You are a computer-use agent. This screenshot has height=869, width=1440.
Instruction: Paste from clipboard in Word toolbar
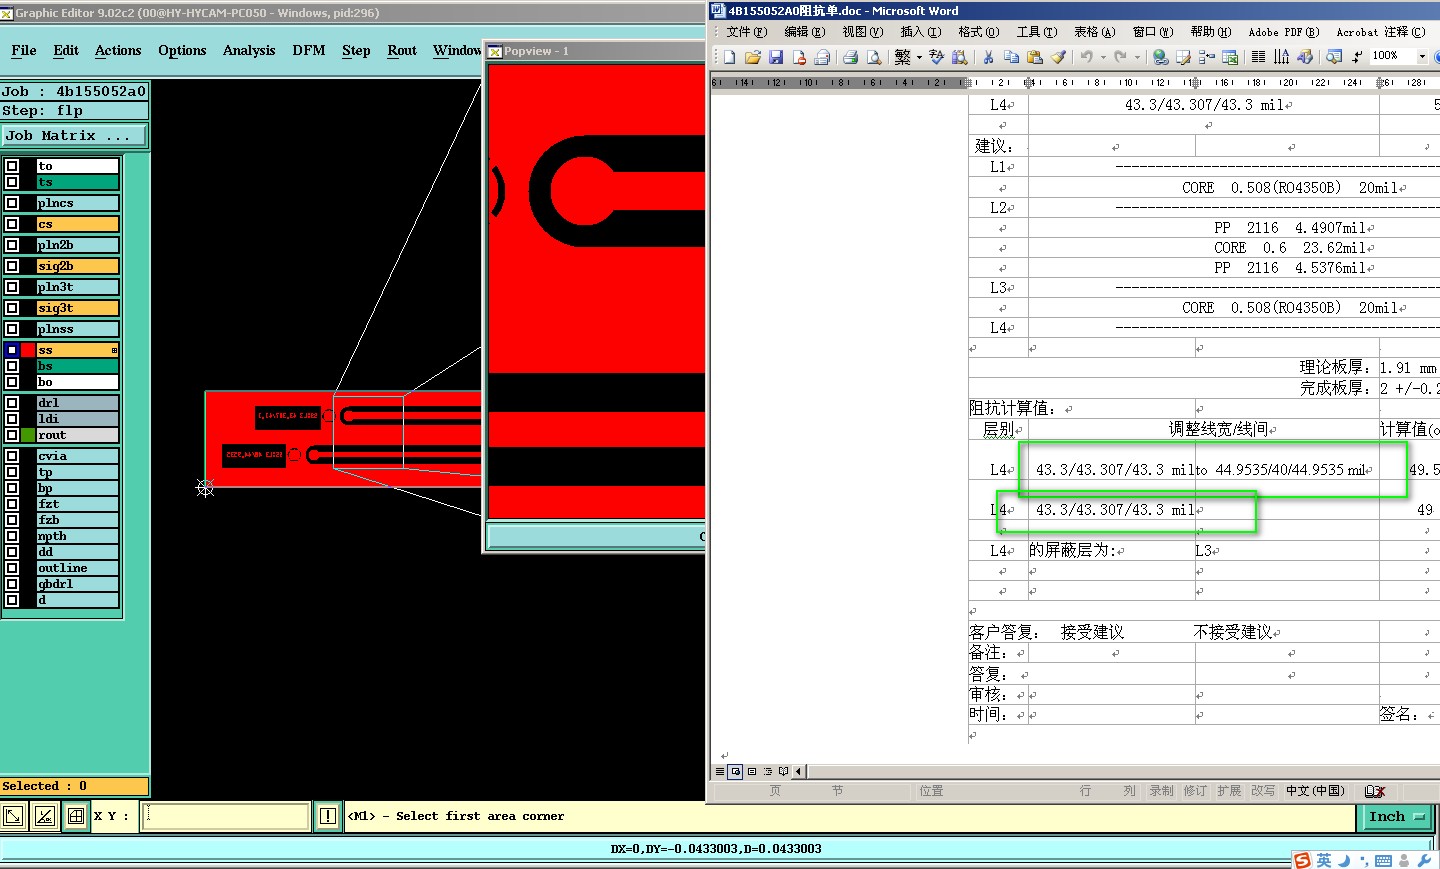click(x=1034, y=57)
